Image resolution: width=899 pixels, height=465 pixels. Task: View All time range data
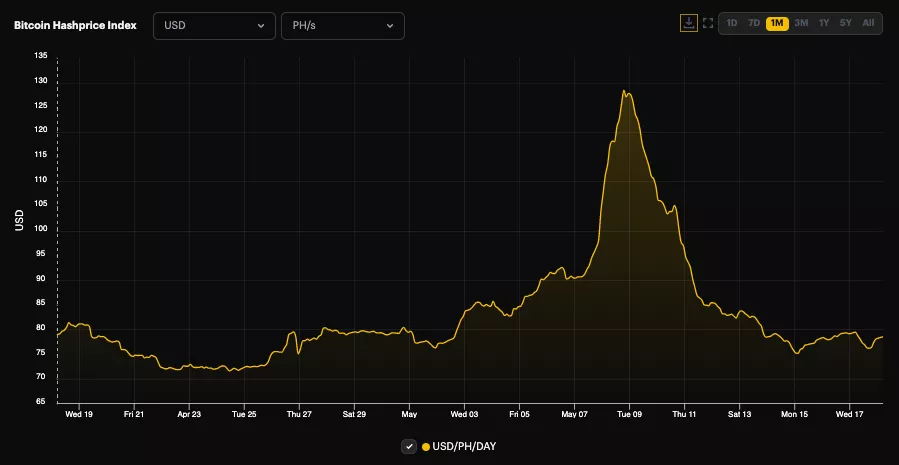[x=868, y=23]
